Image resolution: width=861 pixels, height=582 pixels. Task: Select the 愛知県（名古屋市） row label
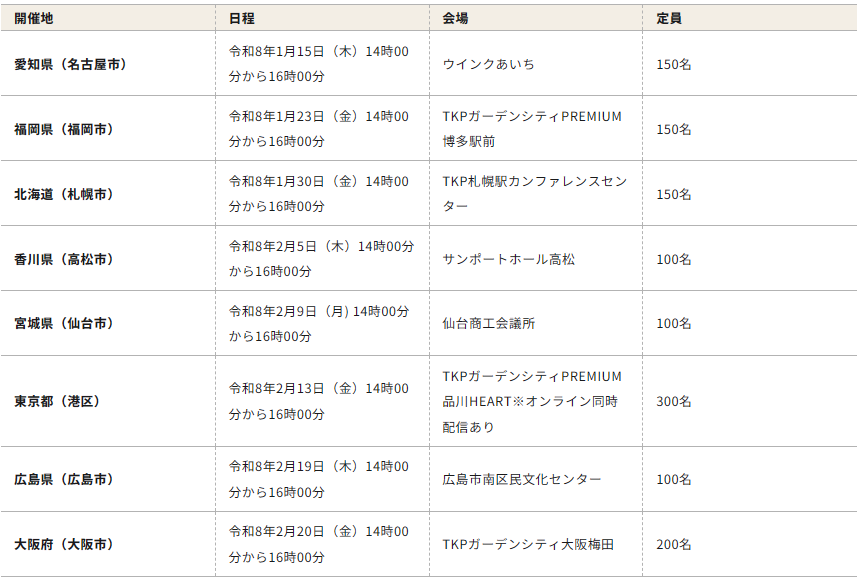(x=70, y=64)
